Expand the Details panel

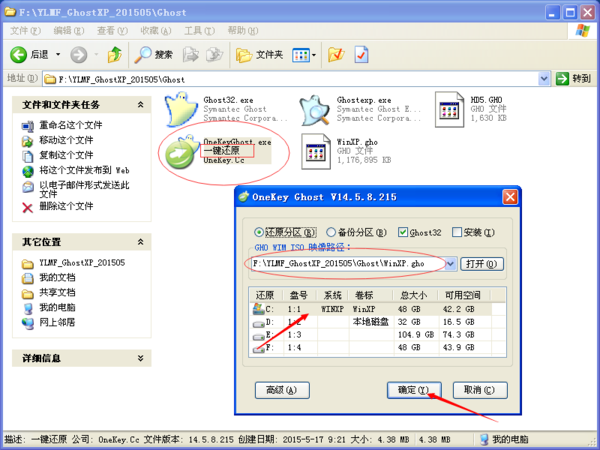140,358
